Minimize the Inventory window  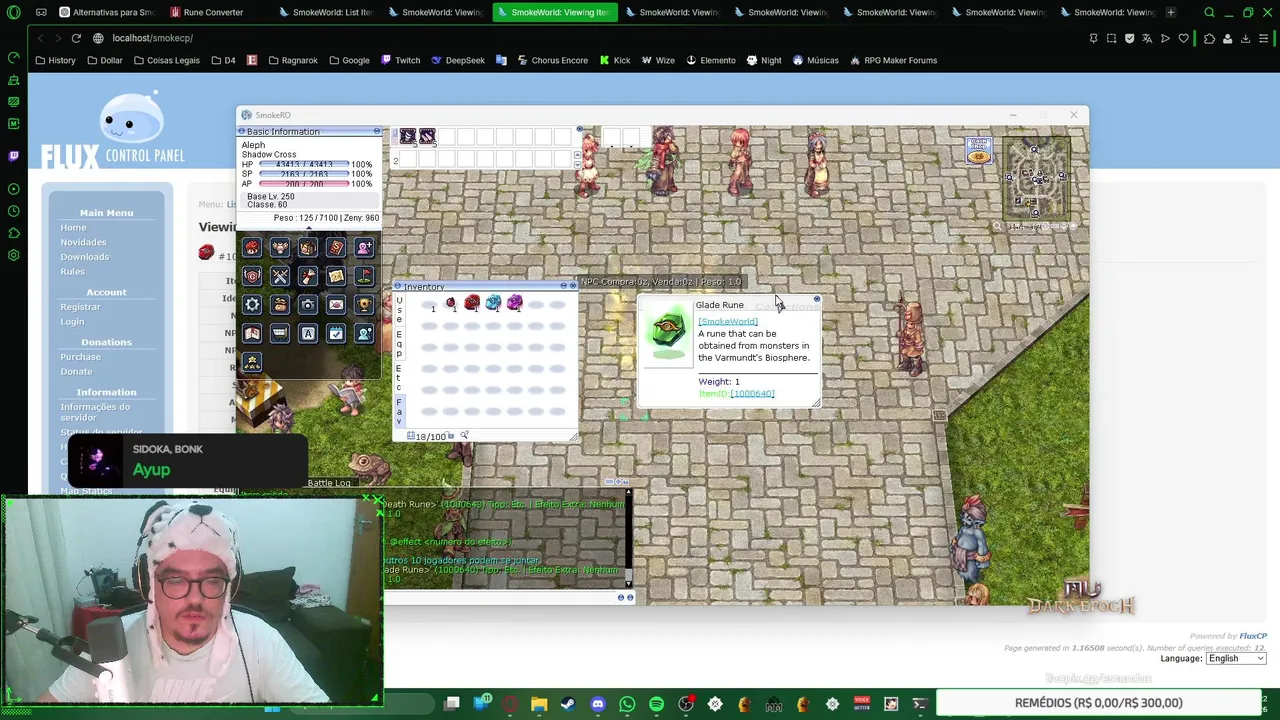(564, 286)
